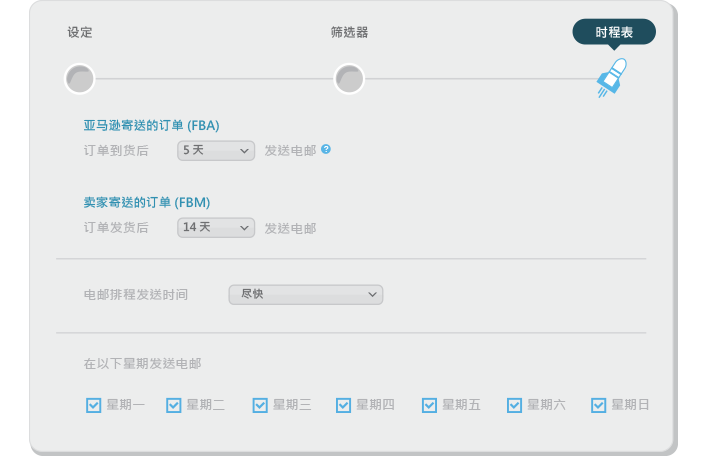Uncheck the 星期五 checkbox

coord(429,405)
